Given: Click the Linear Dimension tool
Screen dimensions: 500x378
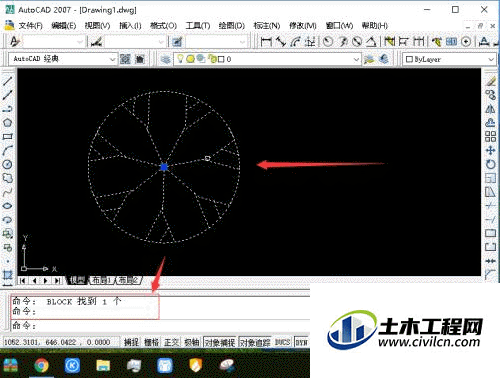Looking at the screenshot, I should click(266, 42).
